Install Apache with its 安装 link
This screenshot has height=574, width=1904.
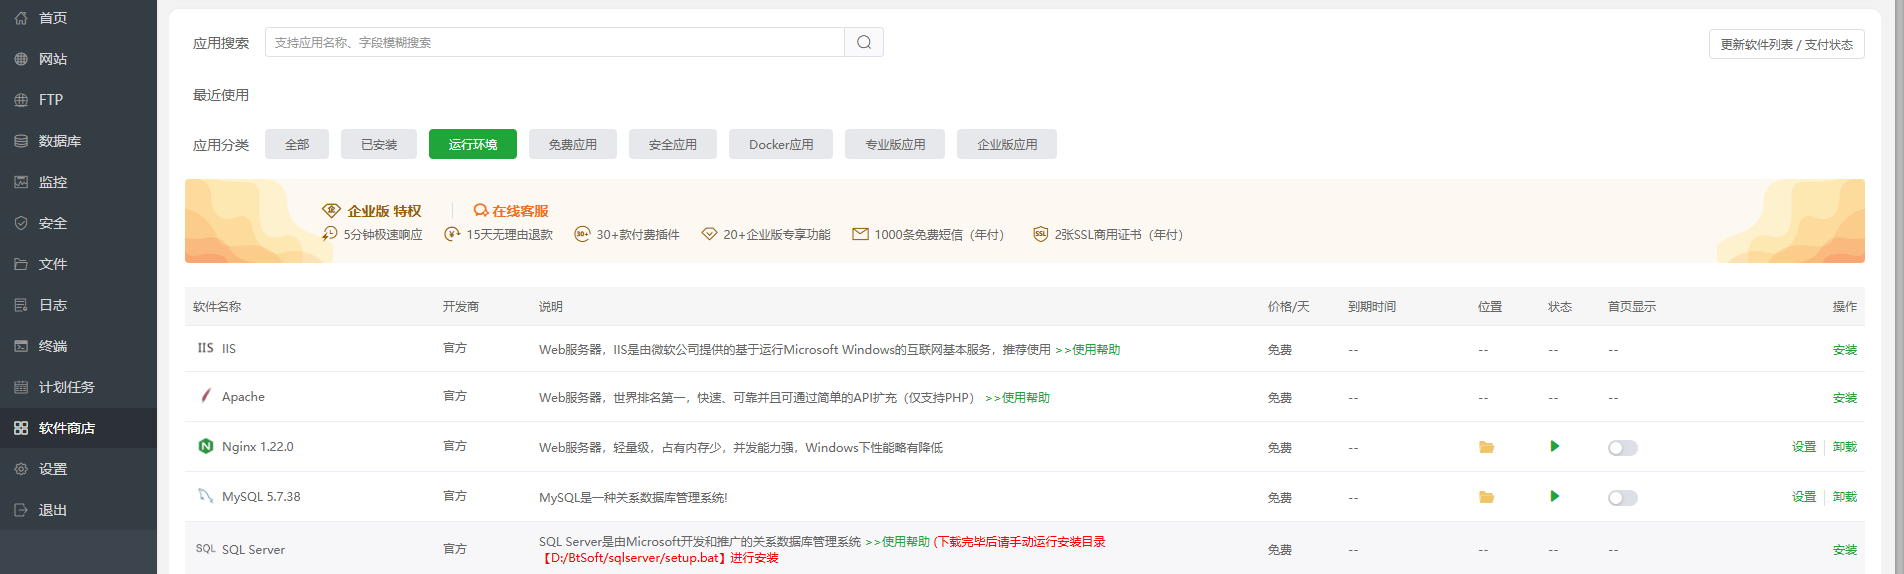pos(1845,398)
